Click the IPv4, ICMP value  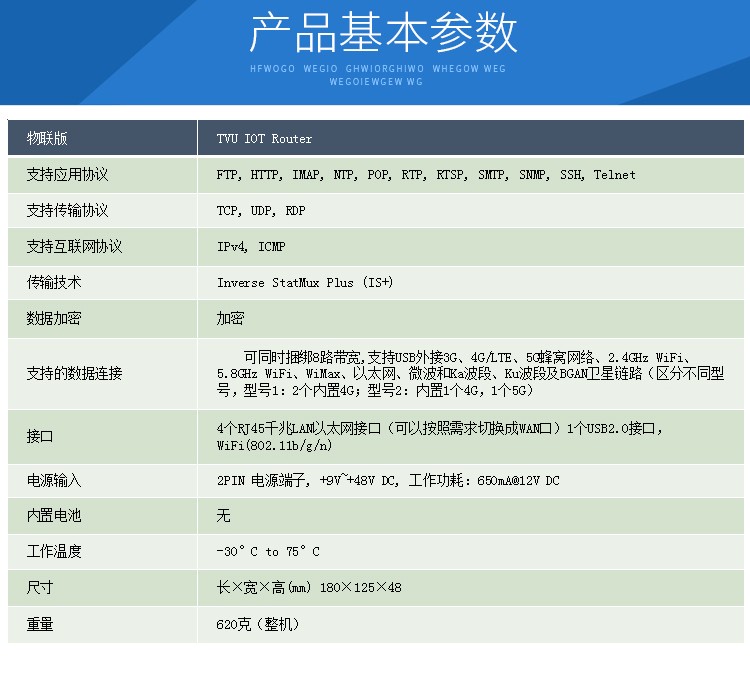click(x=250, y=247)
